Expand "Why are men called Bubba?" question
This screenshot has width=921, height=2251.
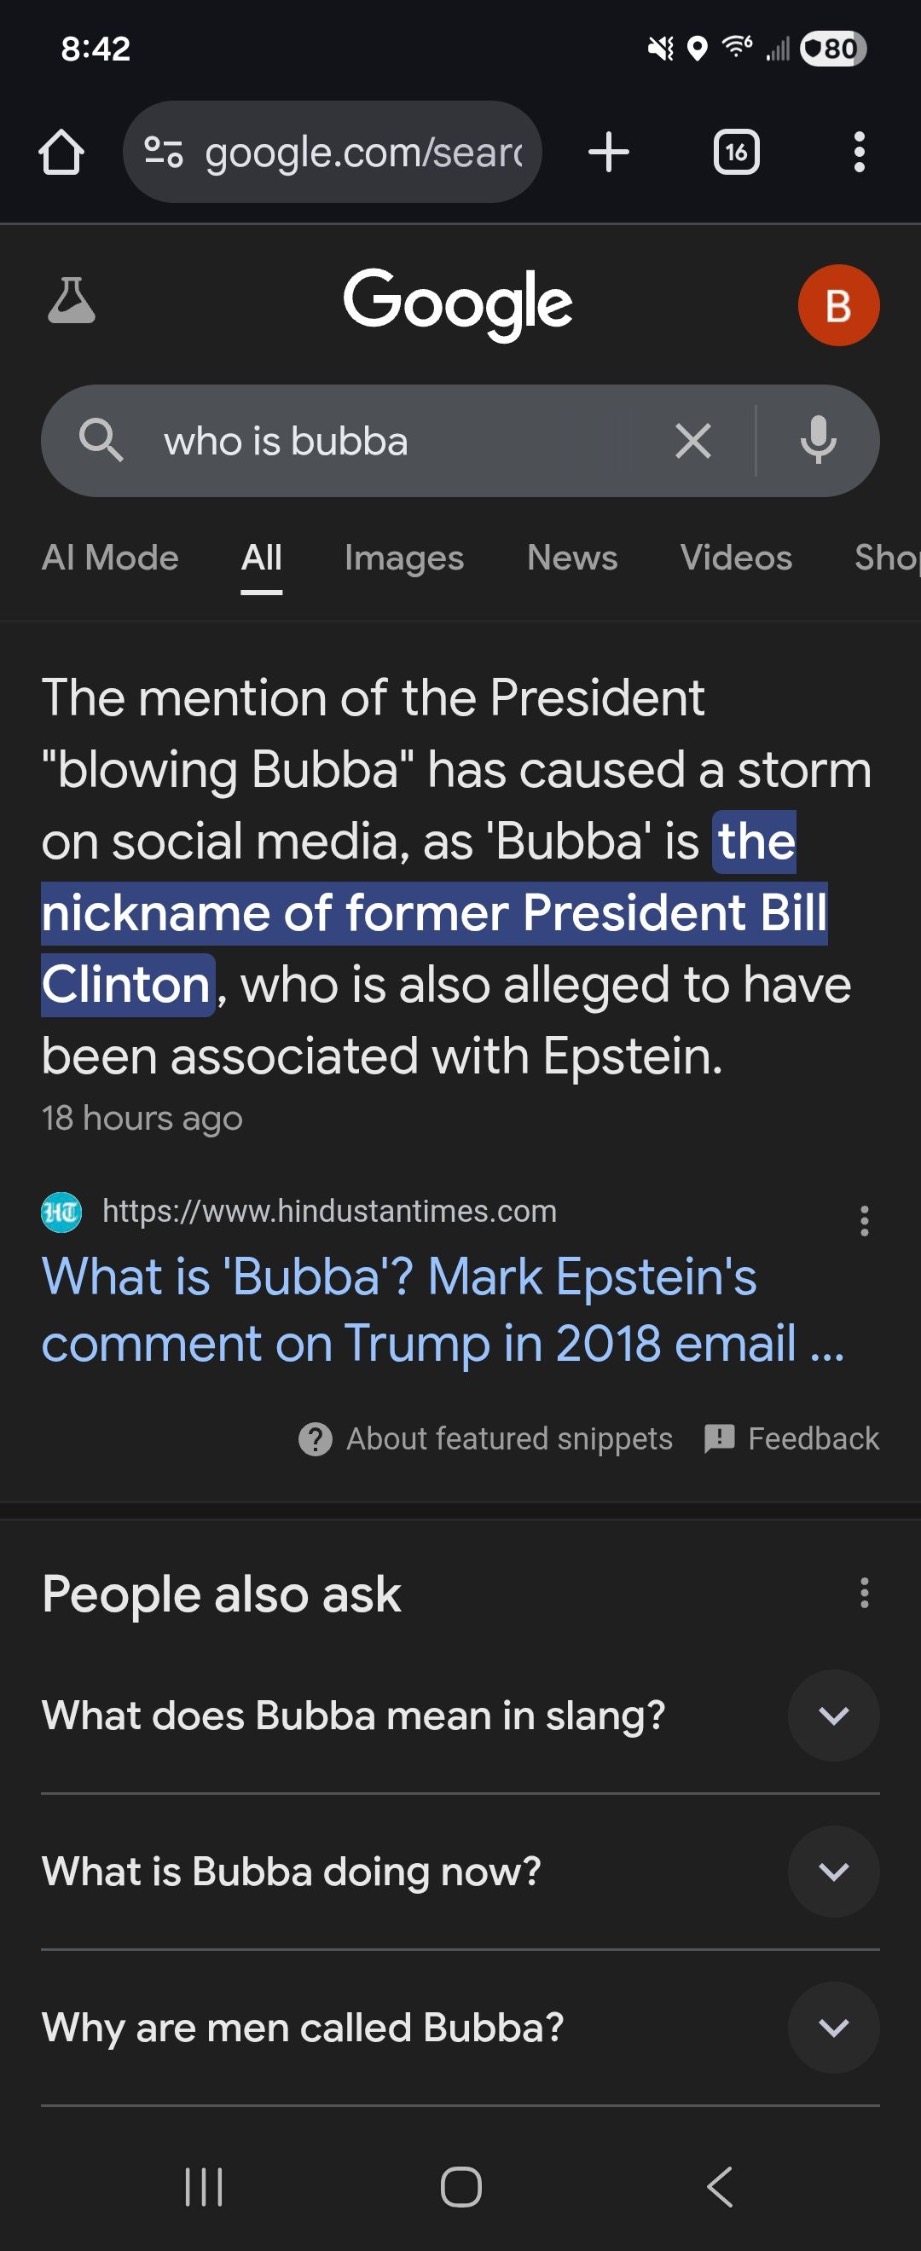pyautogui.click(x=833, y=2028)
